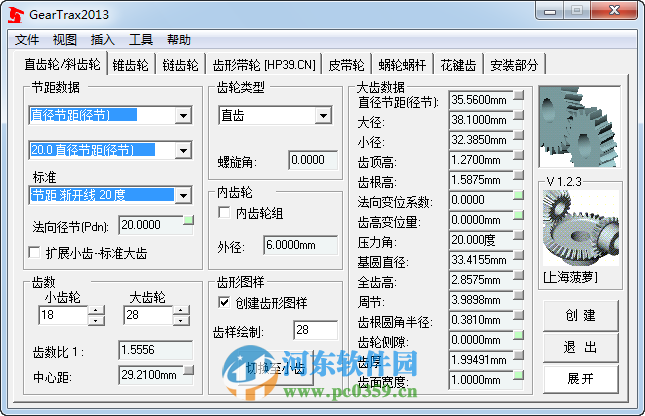This screenshot has height=416, width=645.
Task: Click the small square beside 齿根高 value
Action: pyautogui.click(x=519, y=176)
